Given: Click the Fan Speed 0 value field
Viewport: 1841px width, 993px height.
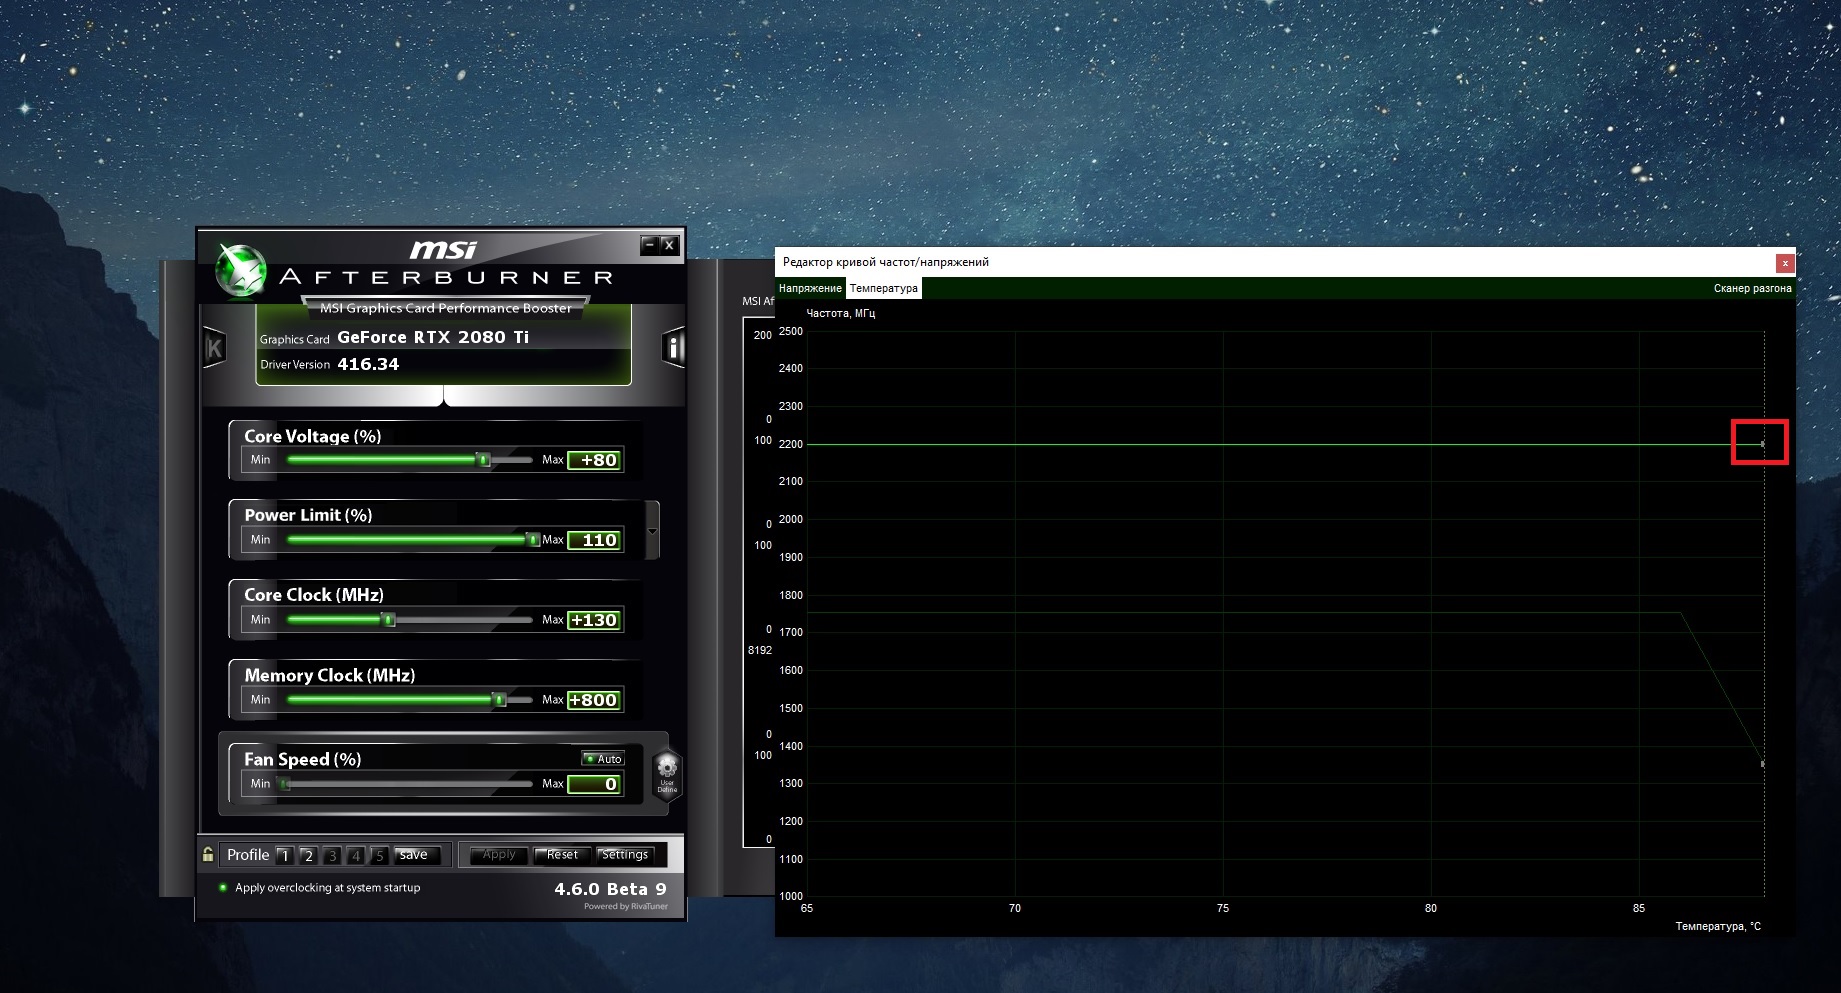Looking at the screenshot, I should 595,784.
